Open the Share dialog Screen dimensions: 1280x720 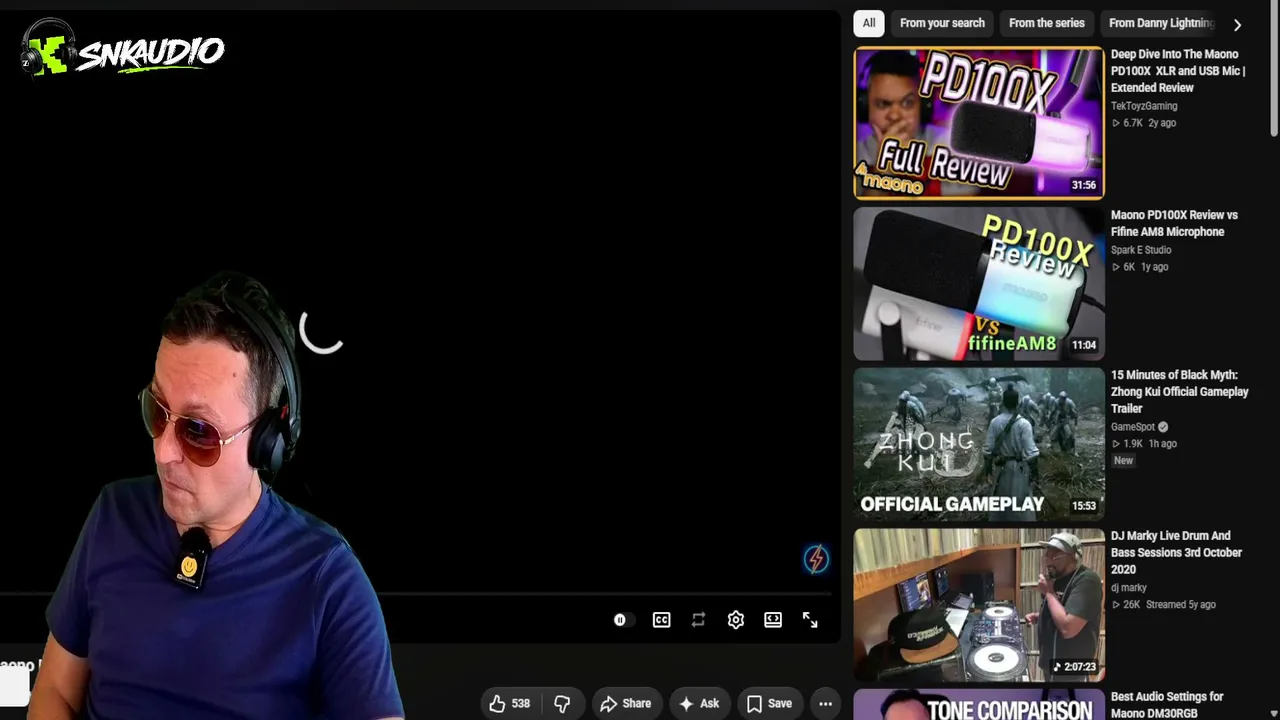coord(625,704)
